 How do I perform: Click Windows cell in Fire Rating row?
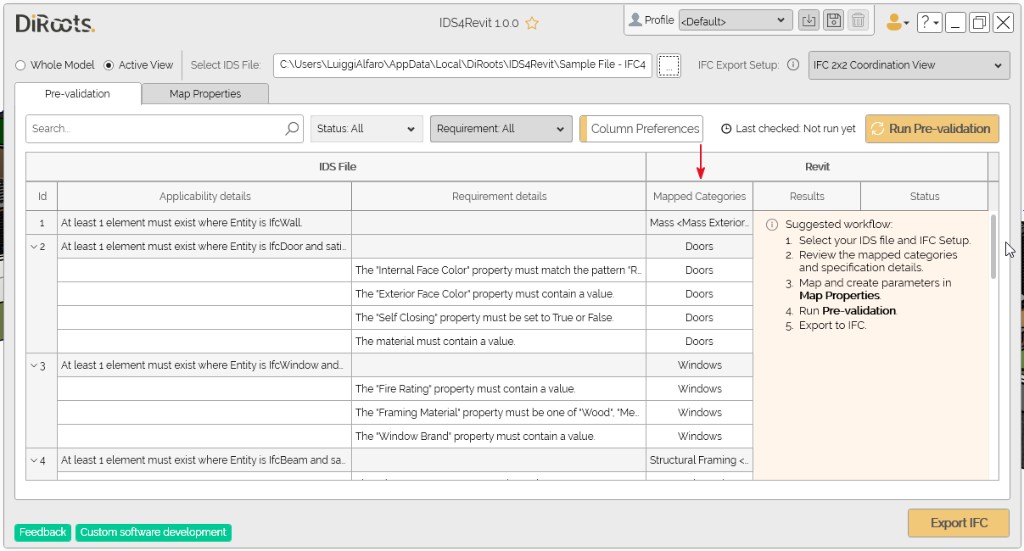pos(699,388)
